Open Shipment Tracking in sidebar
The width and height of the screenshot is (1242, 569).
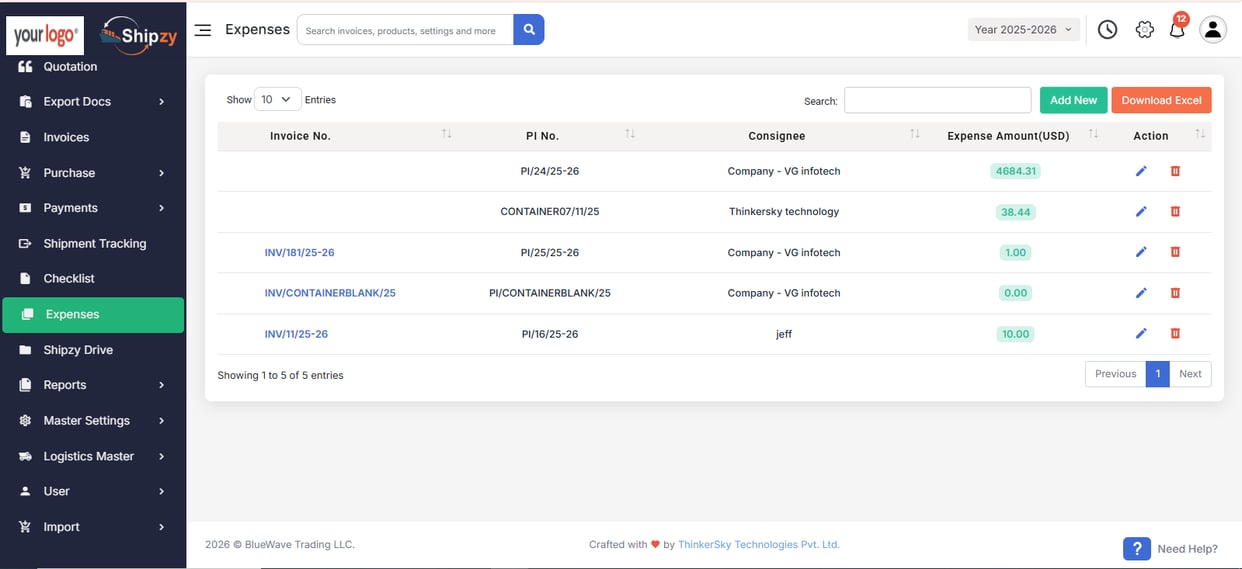tap(94, 244)
